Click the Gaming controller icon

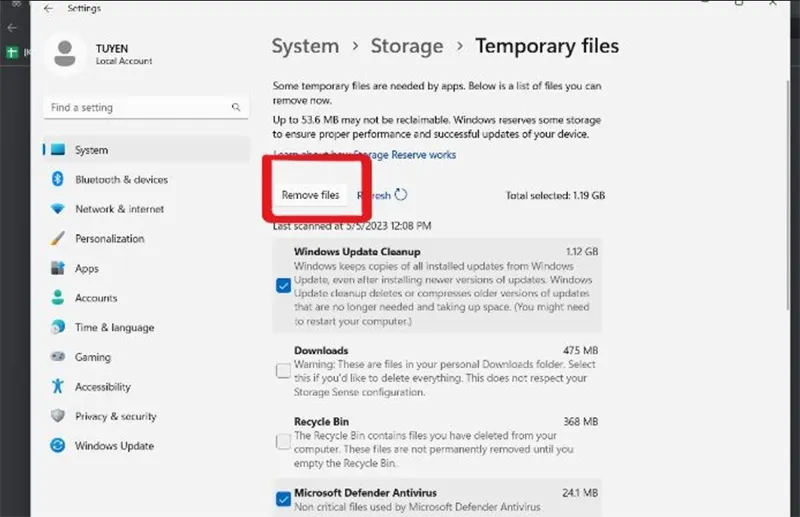(58, 356)
